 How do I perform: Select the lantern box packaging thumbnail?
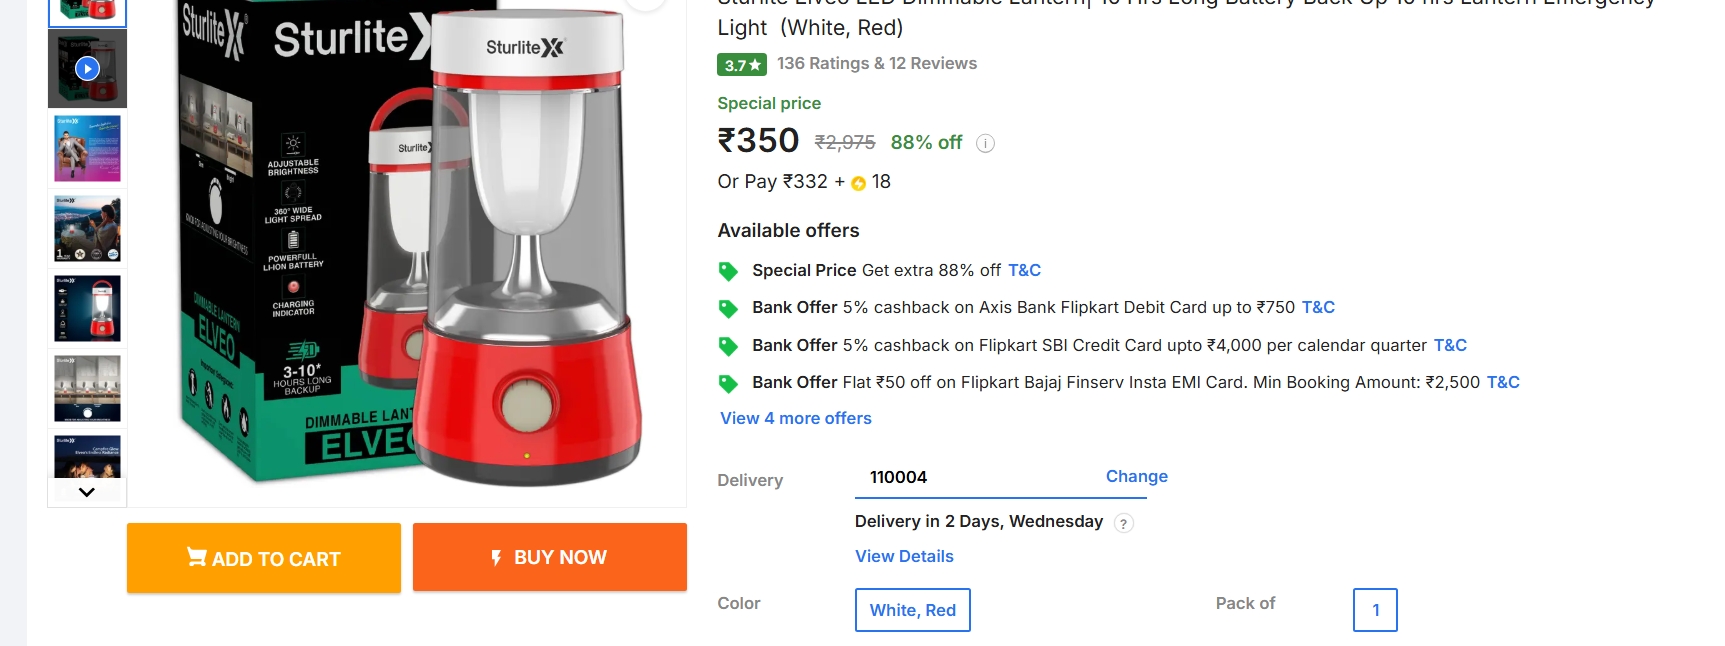pos(87,10)
